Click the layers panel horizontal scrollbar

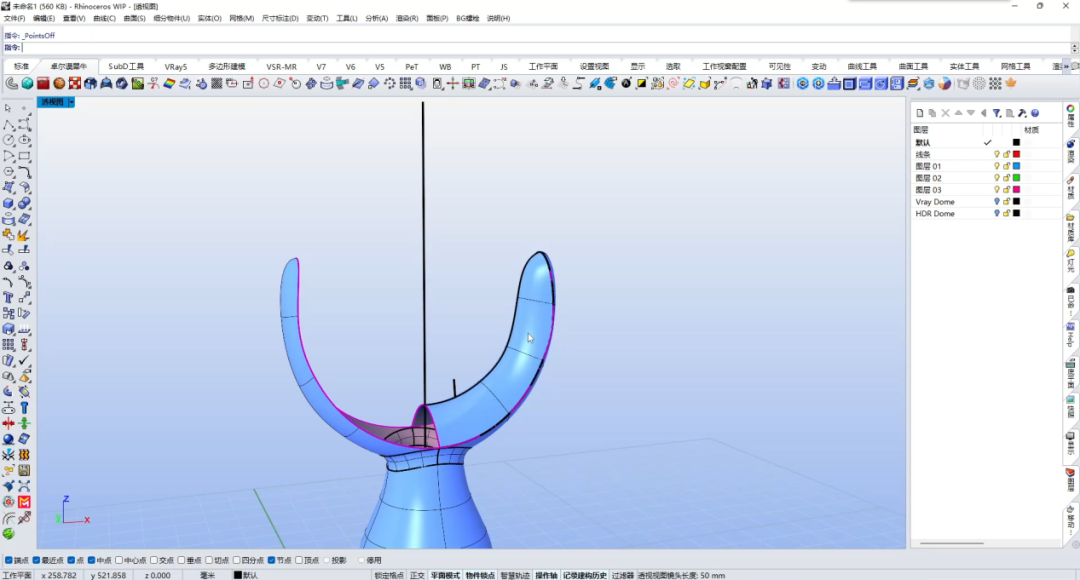[x=951, y=543]
